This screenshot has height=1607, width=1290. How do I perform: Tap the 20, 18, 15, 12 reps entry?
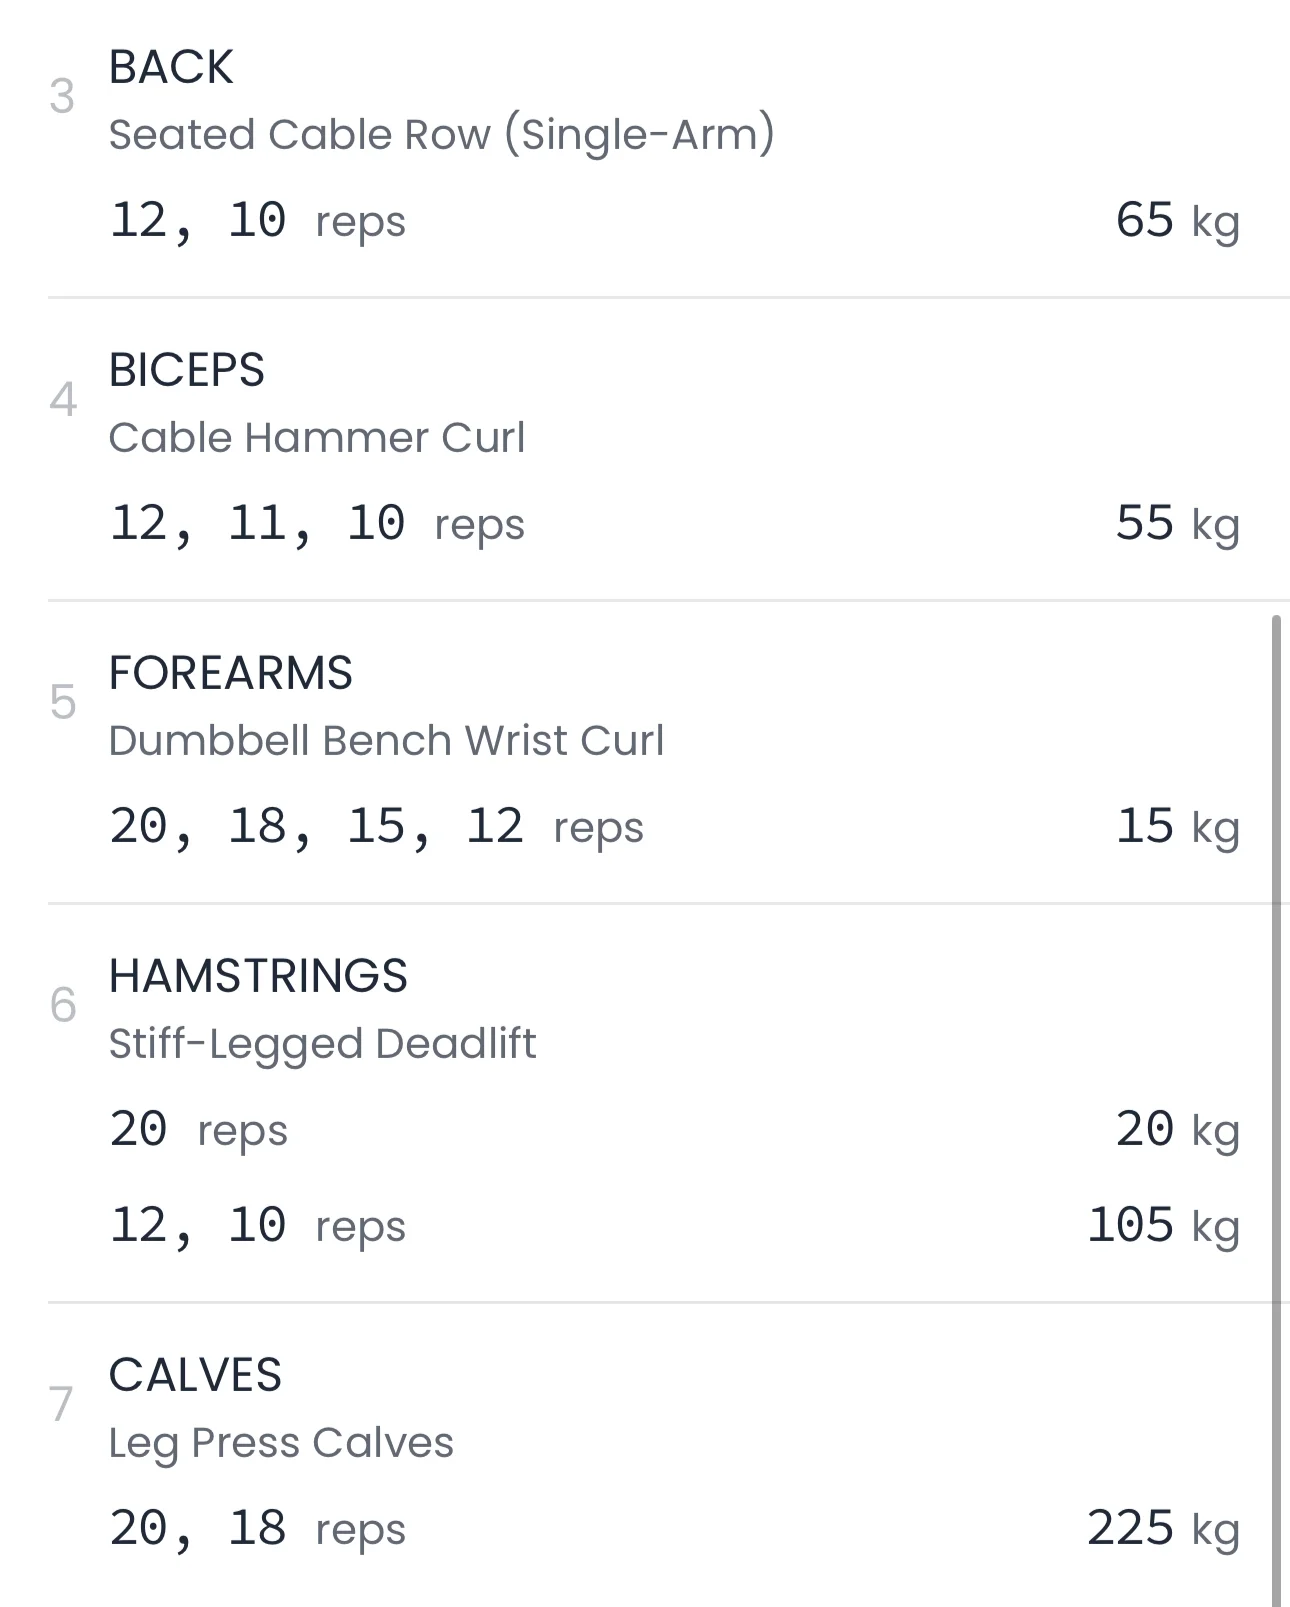pyautogui.click(x=376, y=826)
